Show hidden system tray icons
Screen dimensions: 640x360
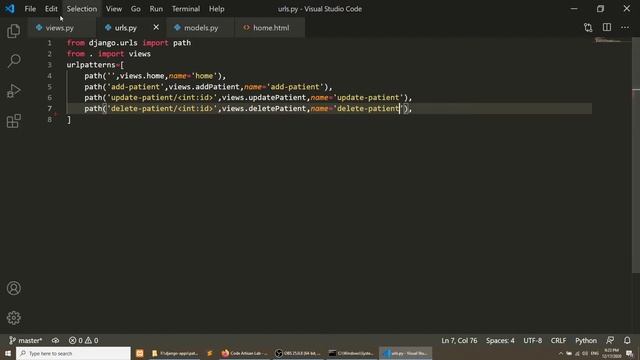[560, 353]
